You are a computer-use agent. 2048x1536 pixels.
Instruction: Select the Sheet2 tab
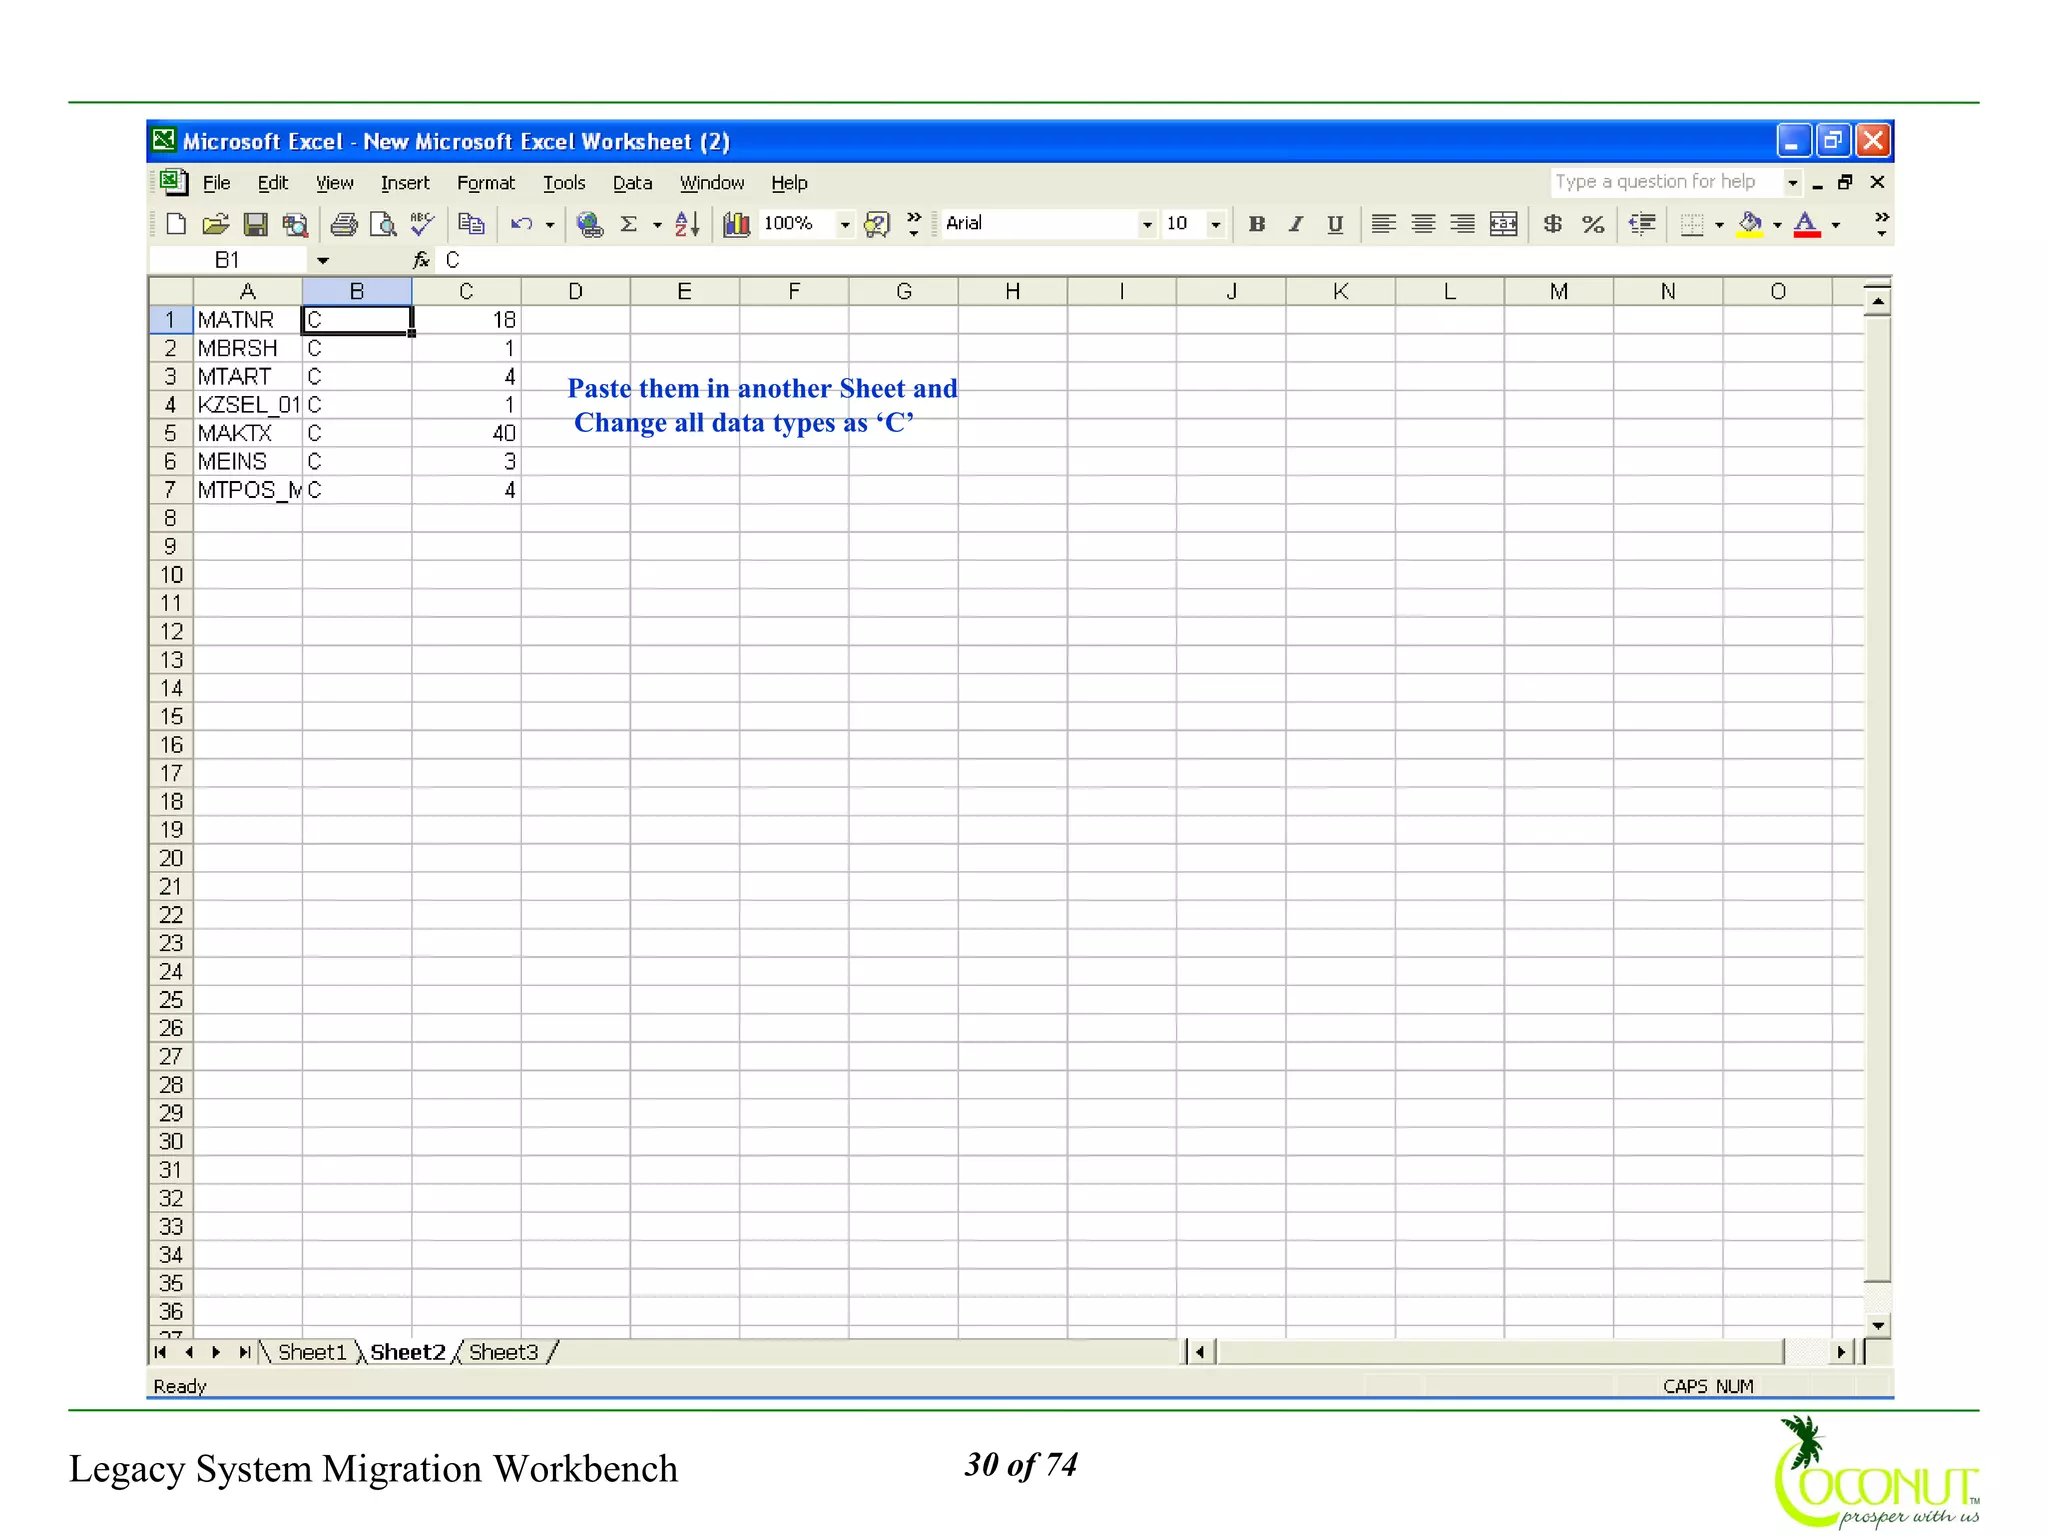(408, 1352)
